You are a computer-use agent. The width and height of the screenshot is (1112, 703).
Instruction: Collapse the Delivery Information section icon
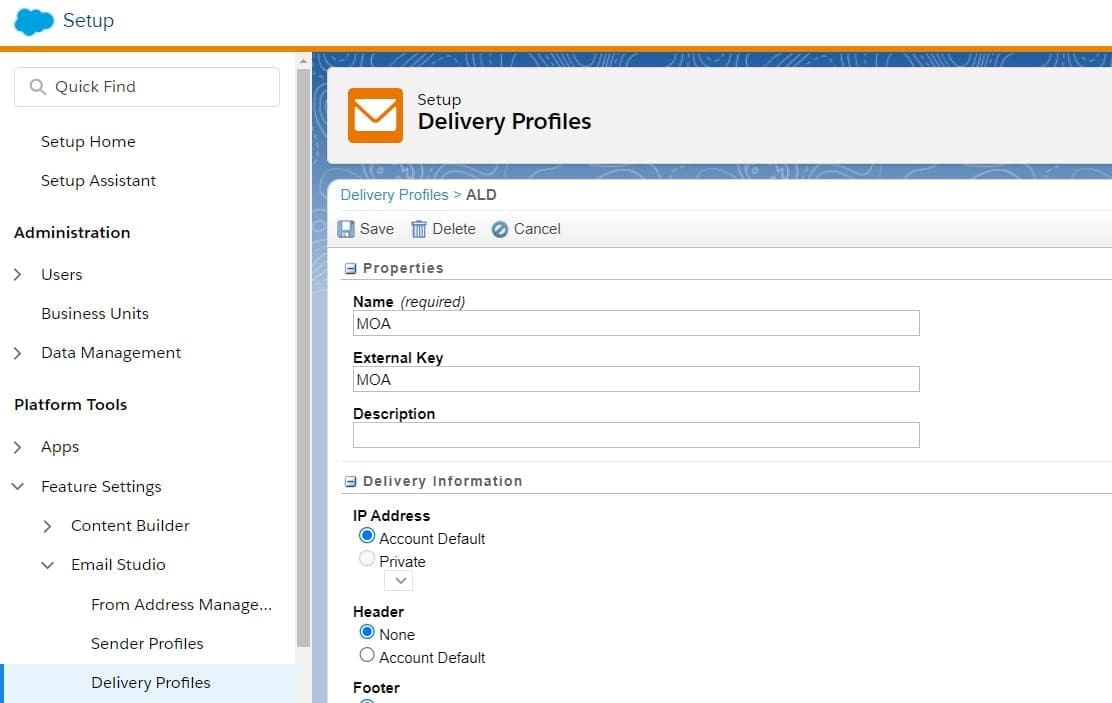[x=351, y=481]
